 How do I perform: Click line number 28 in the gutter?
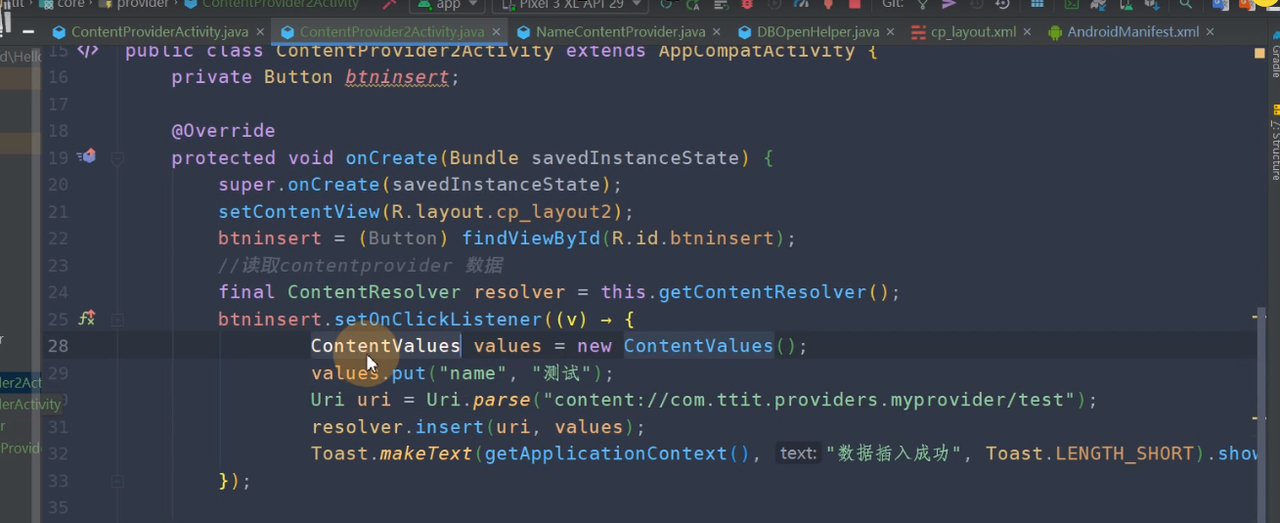coord(57,346)
